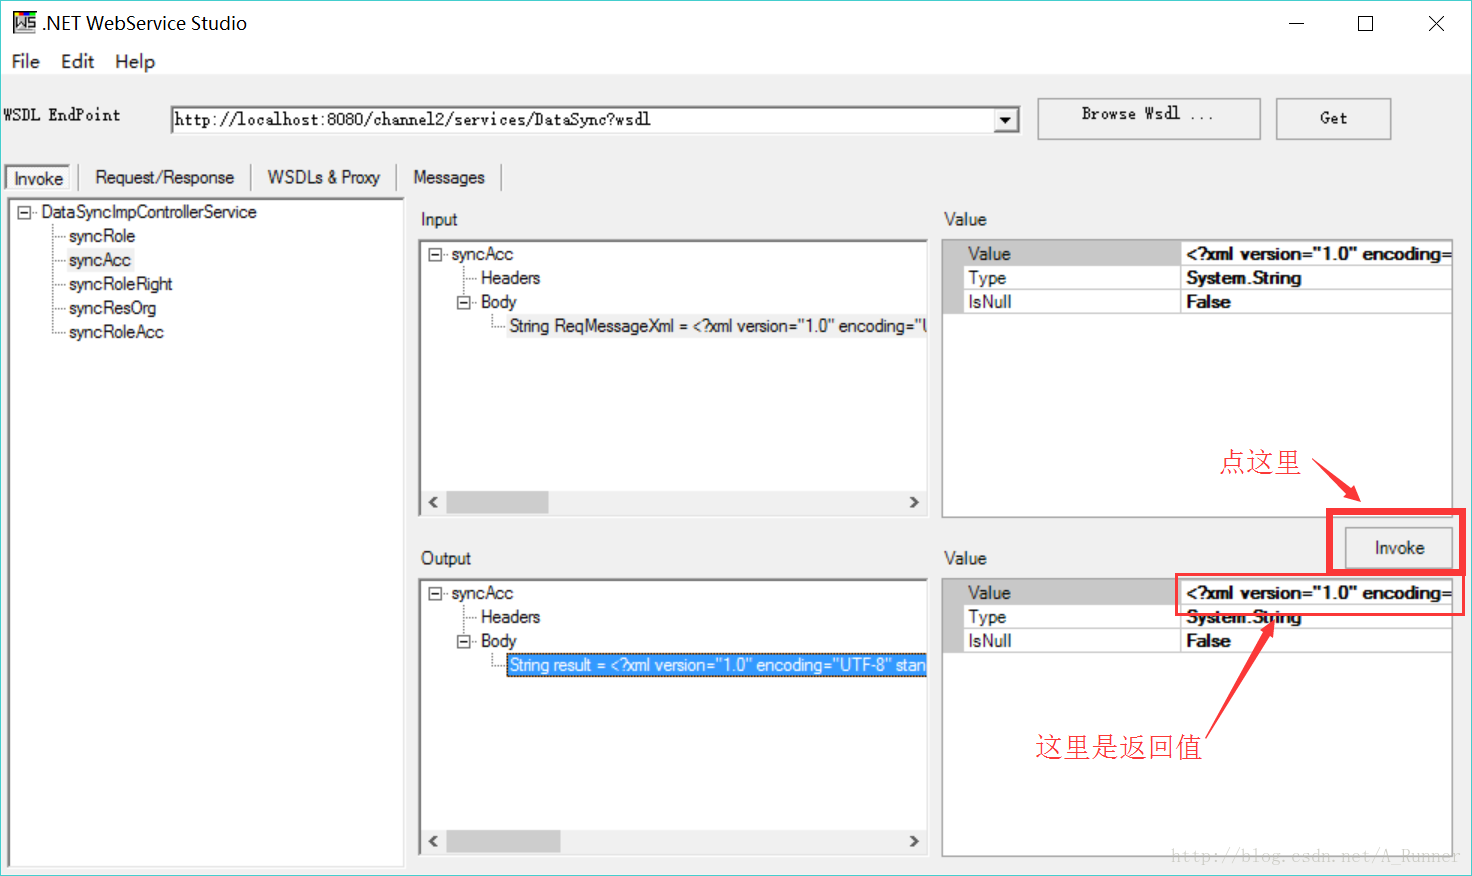Viewport: 1472px width, 876px height.
Task: Click the IsNull False value in input grid
Action: pyautogui.click(x=1318, y=302)
